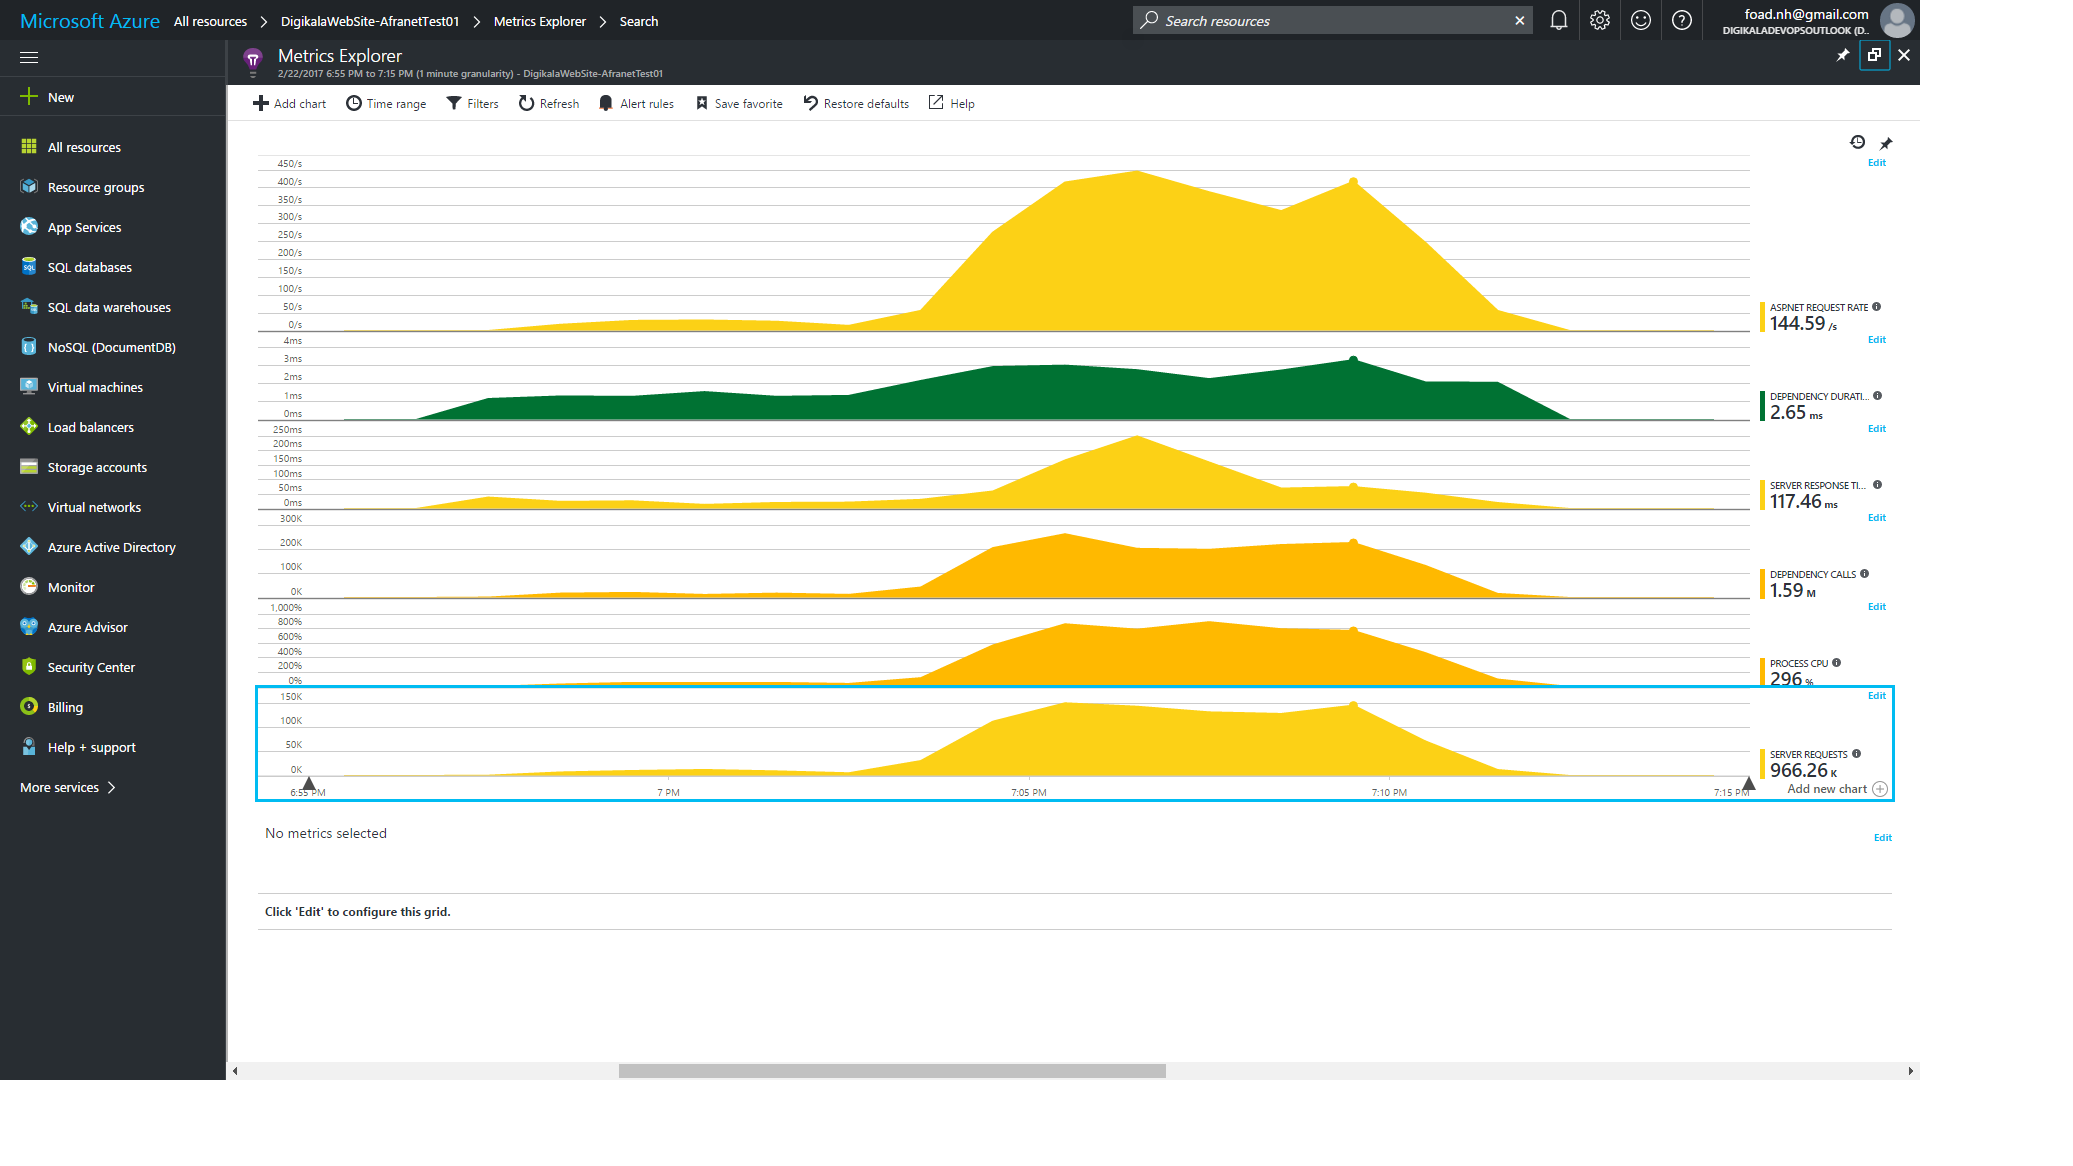2073x1166 pixels.
Task: Expand More services in sidebar
Action: pyautogui.click(x=68, y=787)
